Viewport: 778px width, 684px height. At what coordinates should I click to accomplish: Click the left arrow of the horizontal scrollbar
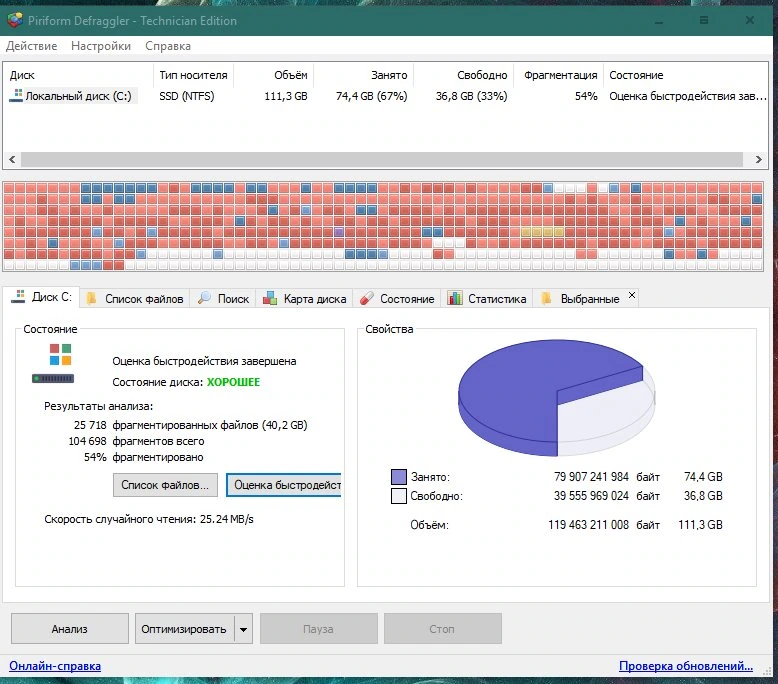coord(12,159)
